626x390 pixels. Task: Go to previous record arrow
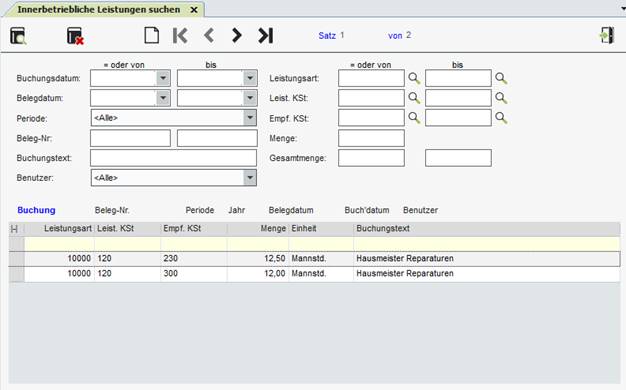(x=209, y=36)
